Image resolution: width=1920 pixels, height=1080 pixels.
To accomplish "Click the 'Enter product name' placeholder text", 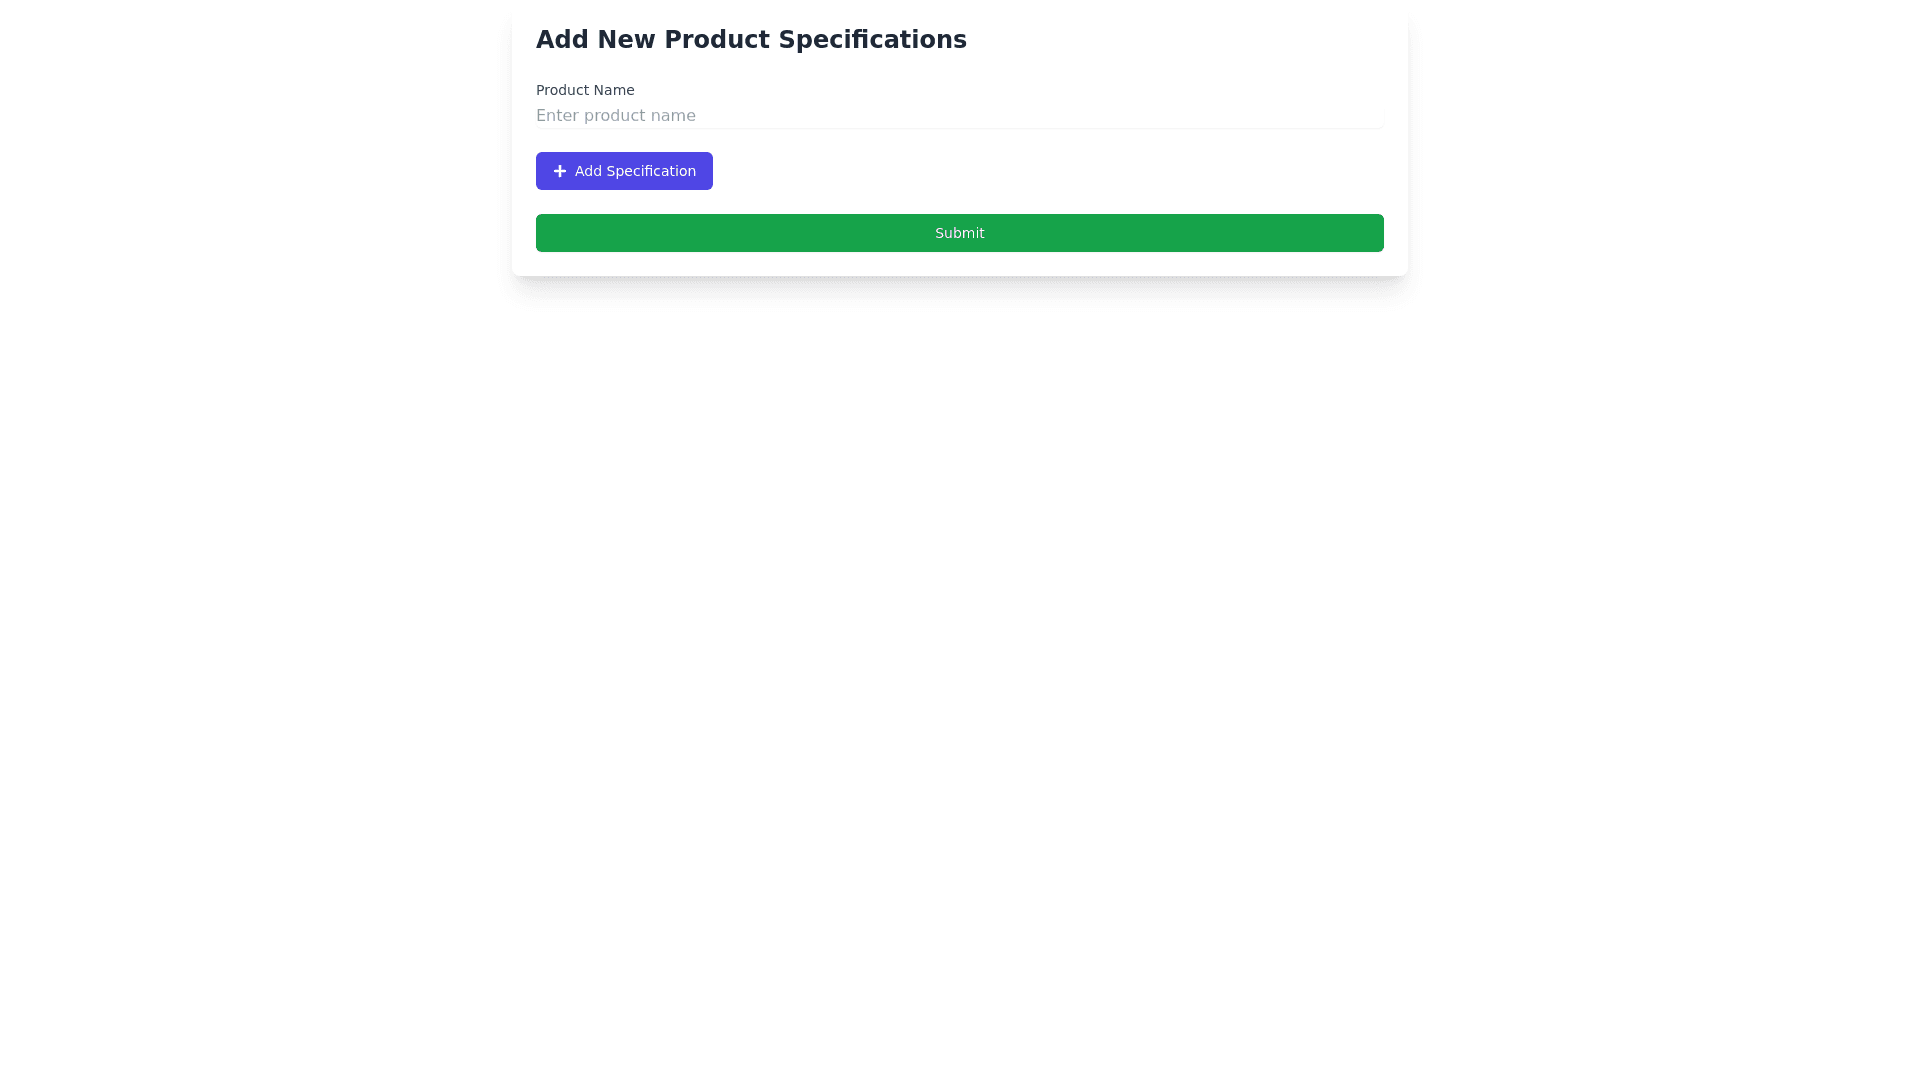I will [615, 116].
